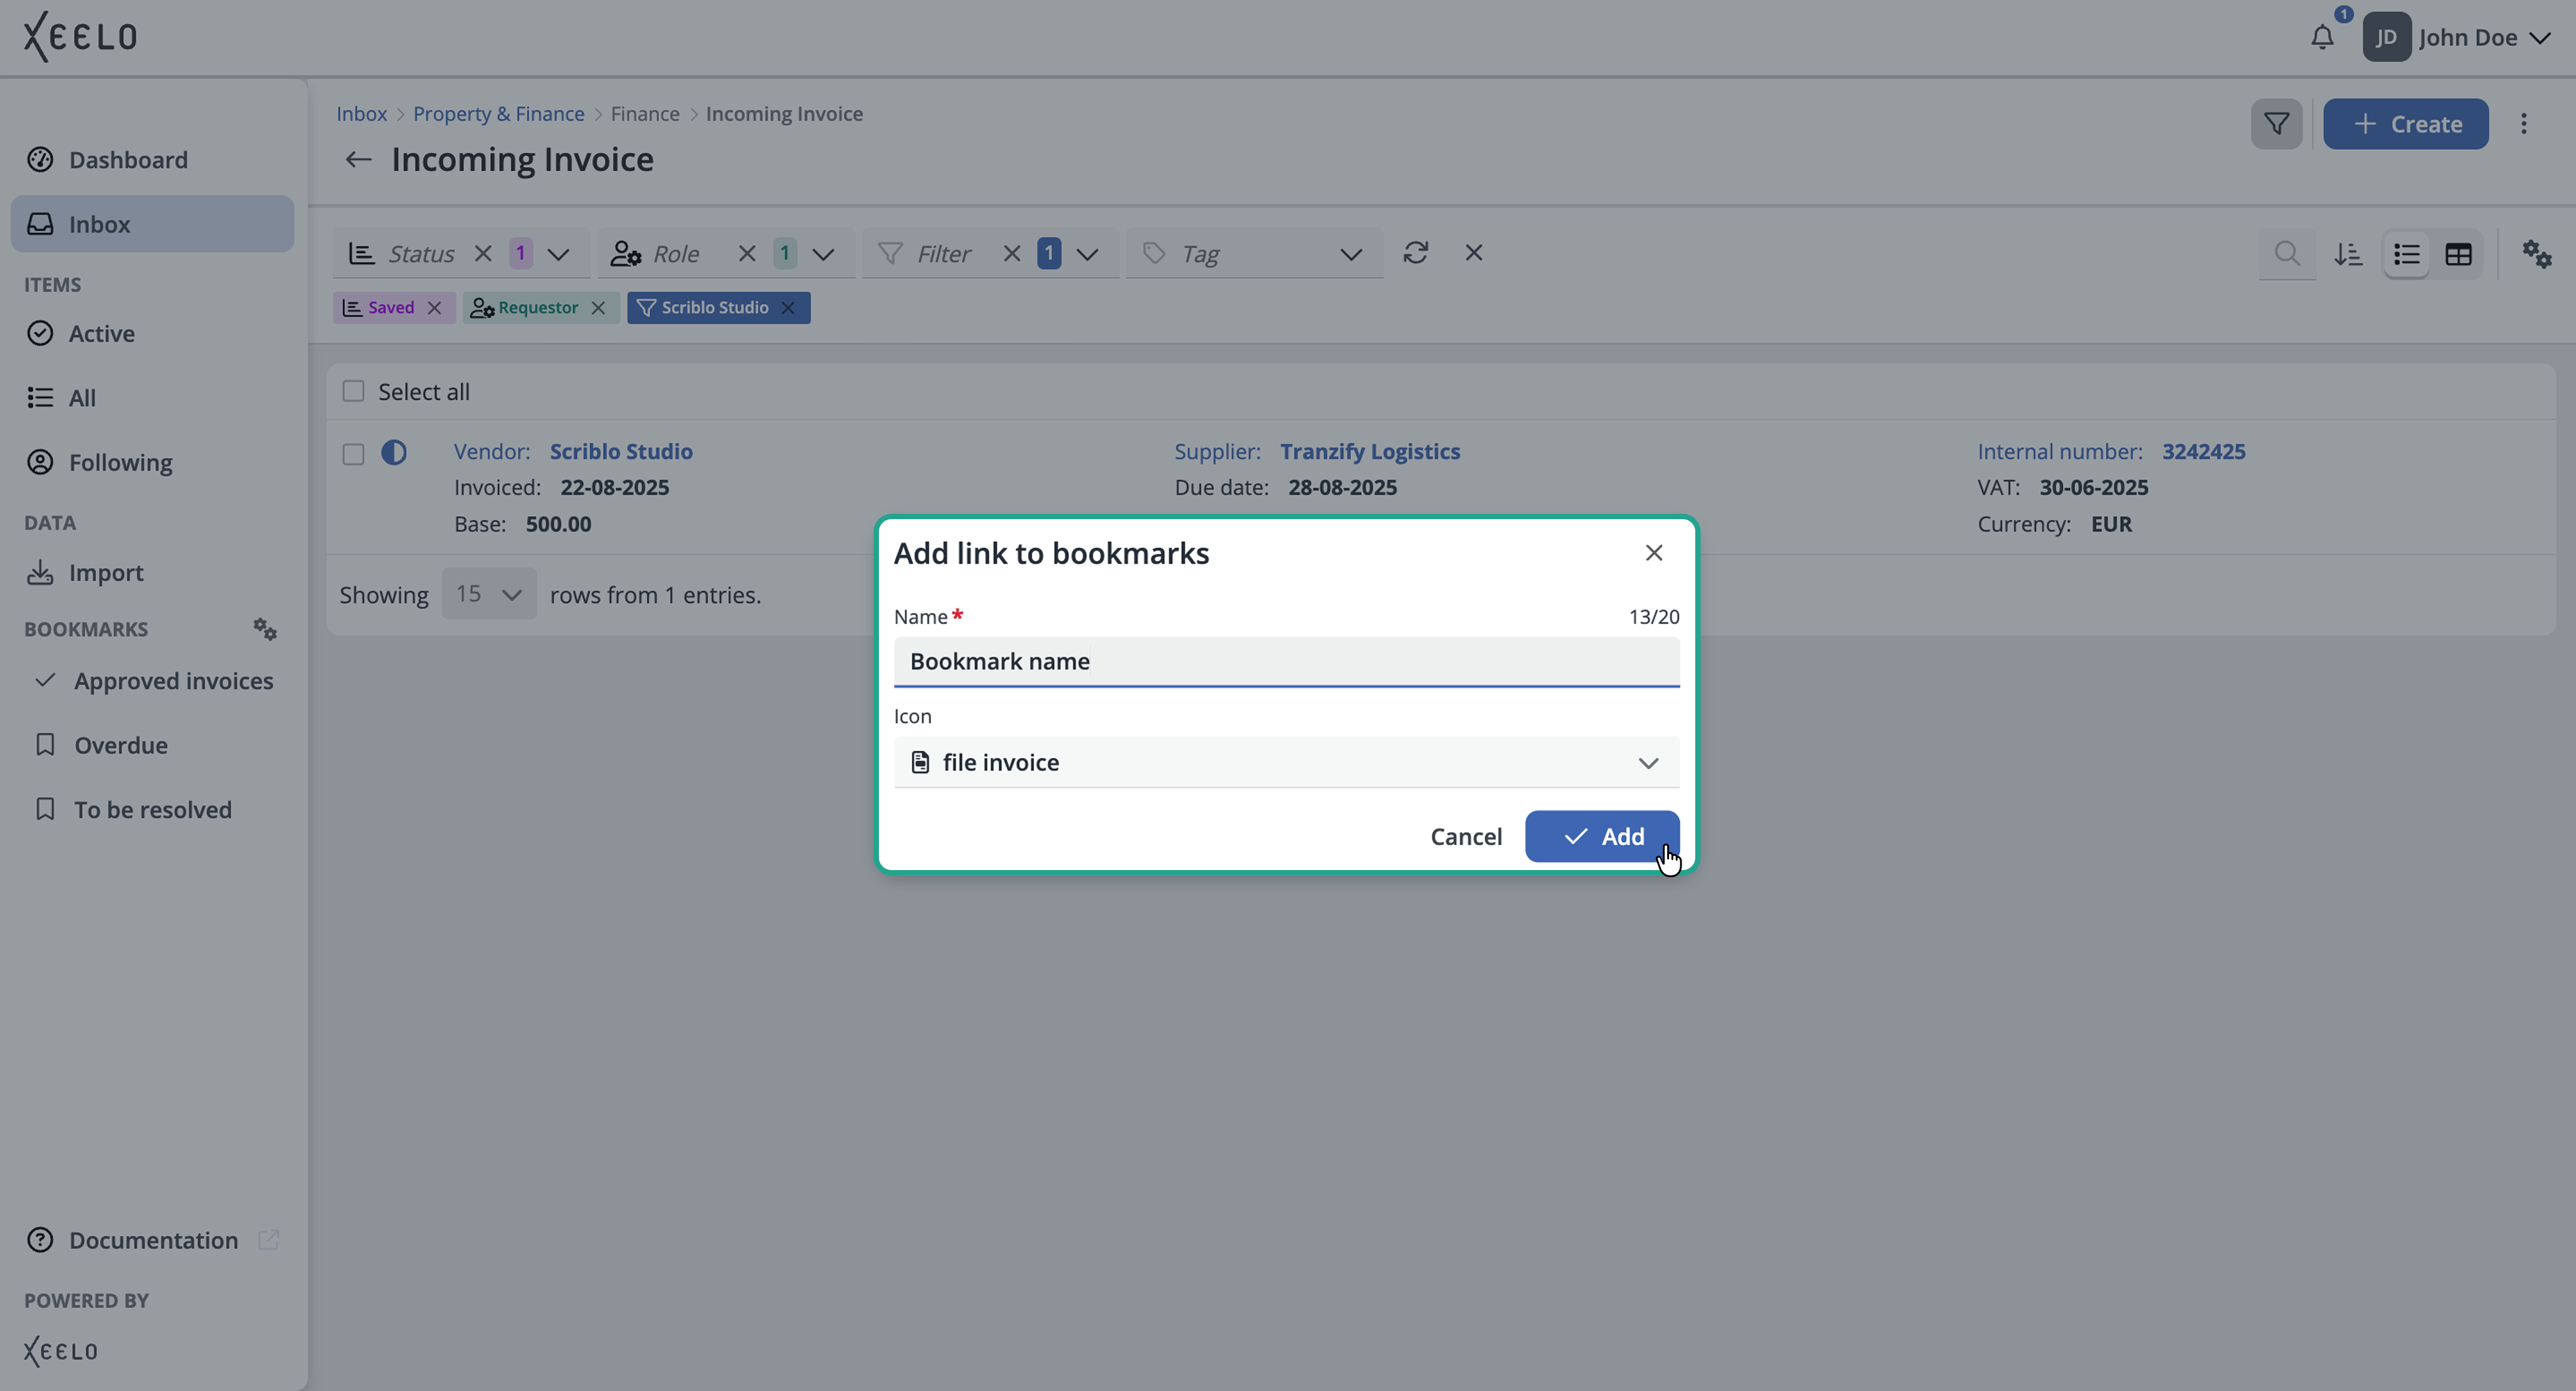Open Property & Finance breadcrumb link

498,113
